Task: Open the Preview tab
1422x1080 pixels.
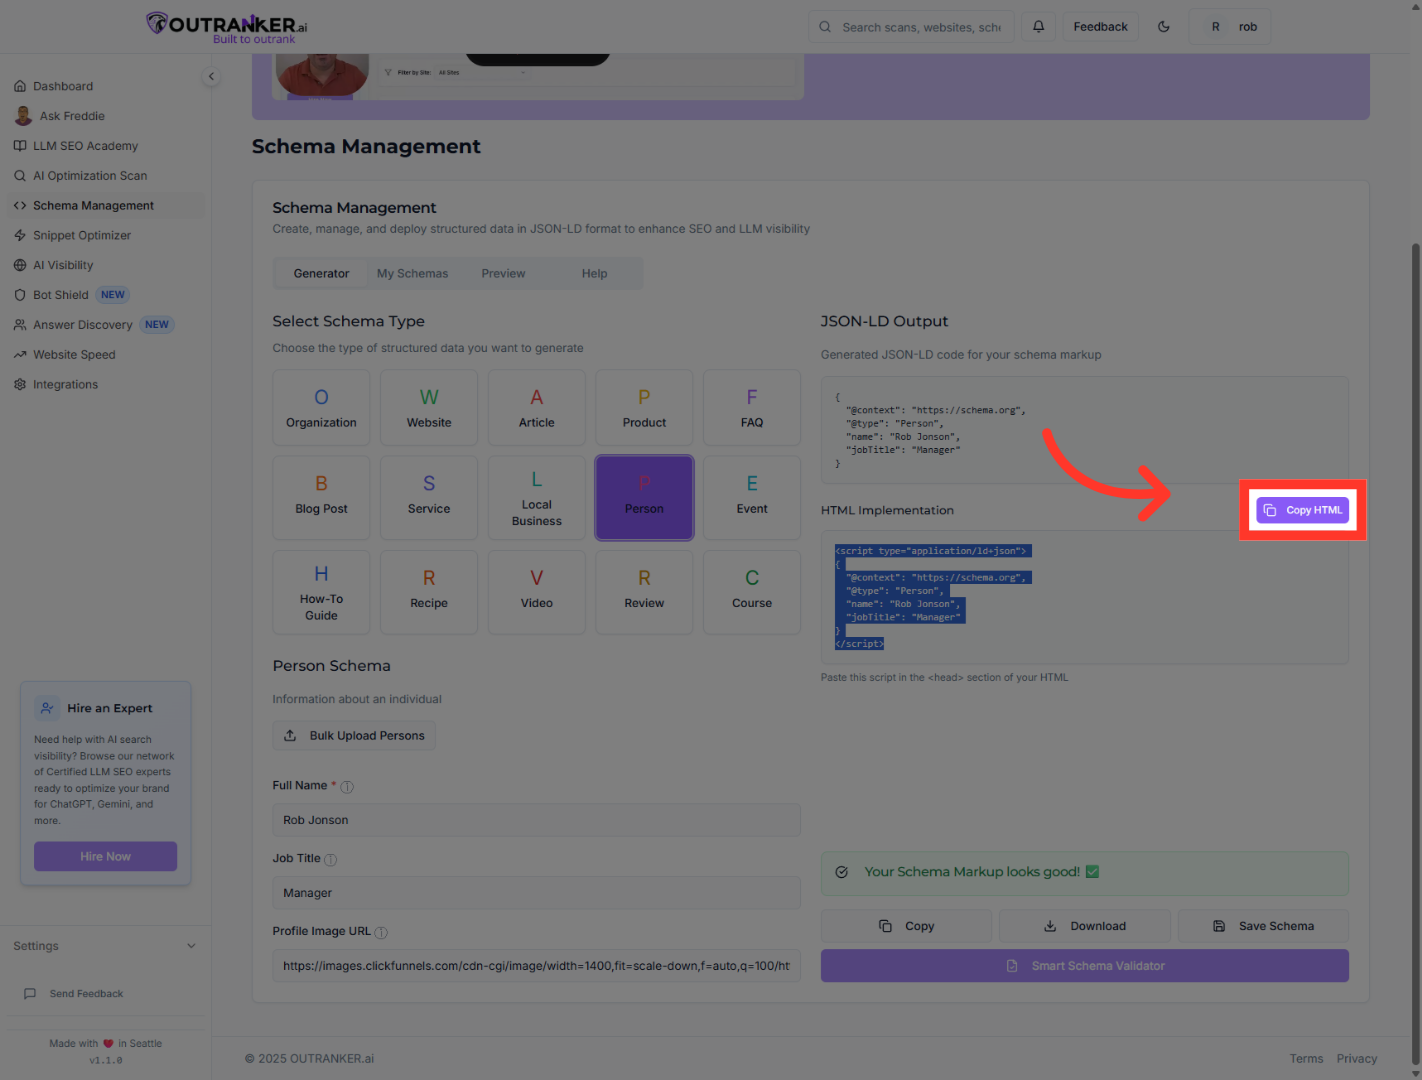Action: [x=503, y=274]
